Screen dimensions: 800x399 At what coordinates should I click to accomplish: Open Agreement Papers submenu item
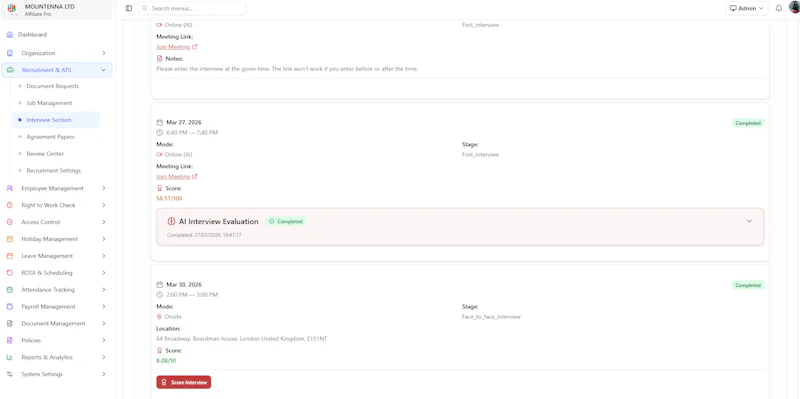point(50,137)
